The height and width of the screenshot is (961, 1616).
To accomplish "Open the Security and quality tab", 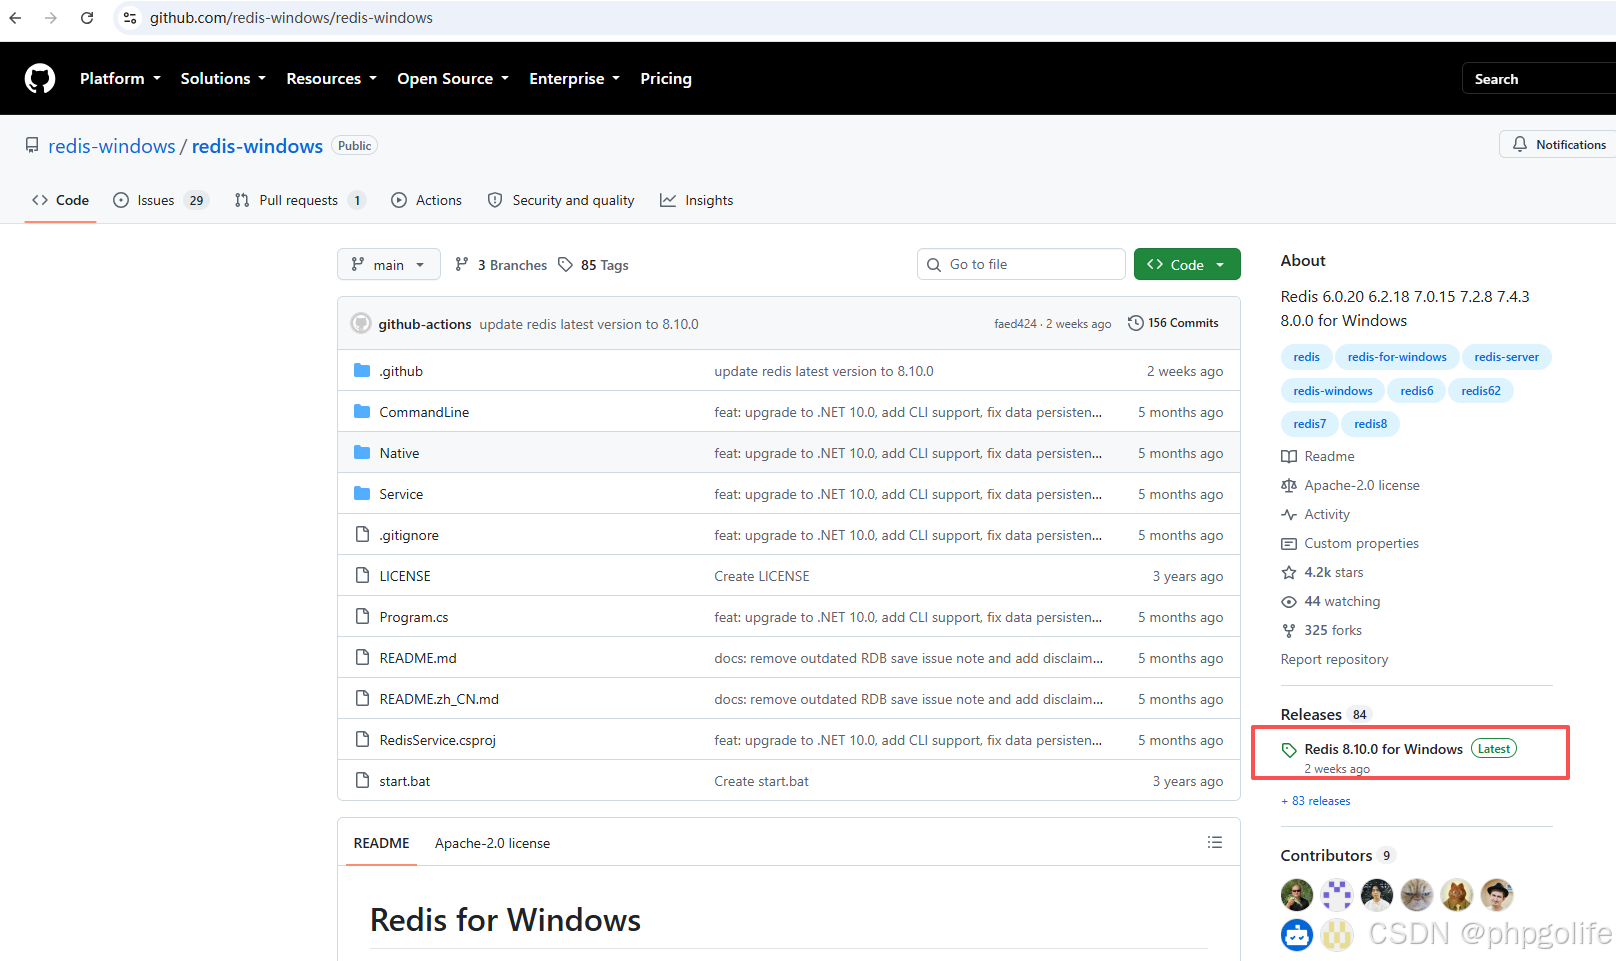I will pos(561,201).
